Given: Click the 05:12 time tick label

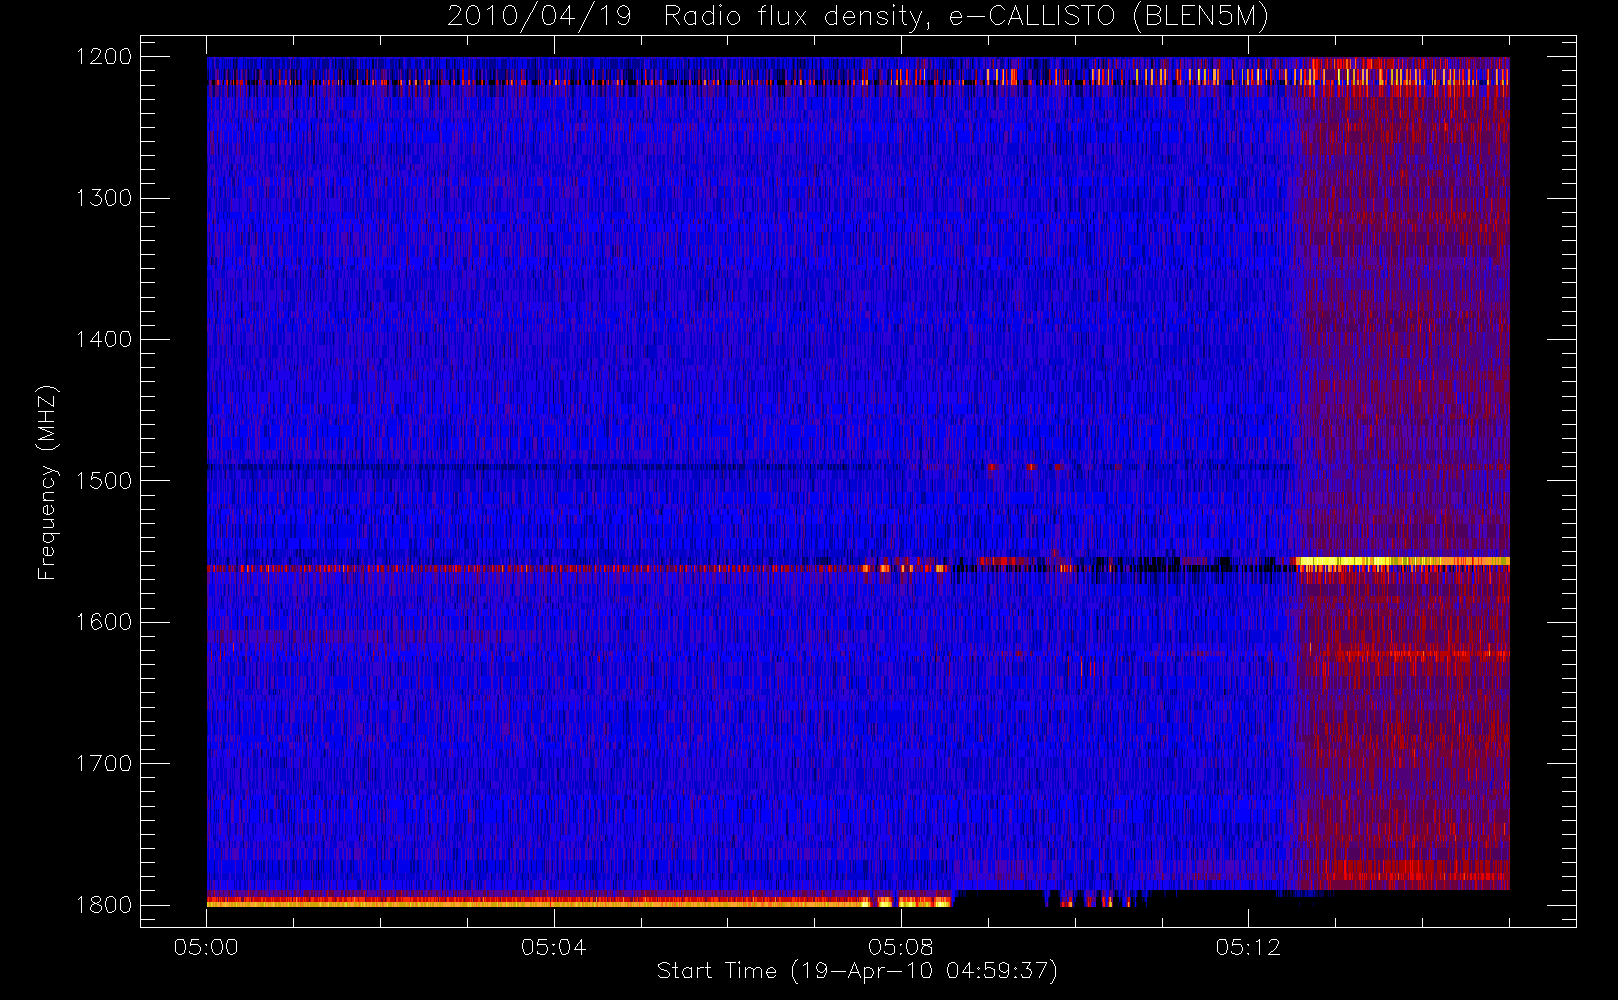Looking at the screenshot, I should tap(1248, 947).
